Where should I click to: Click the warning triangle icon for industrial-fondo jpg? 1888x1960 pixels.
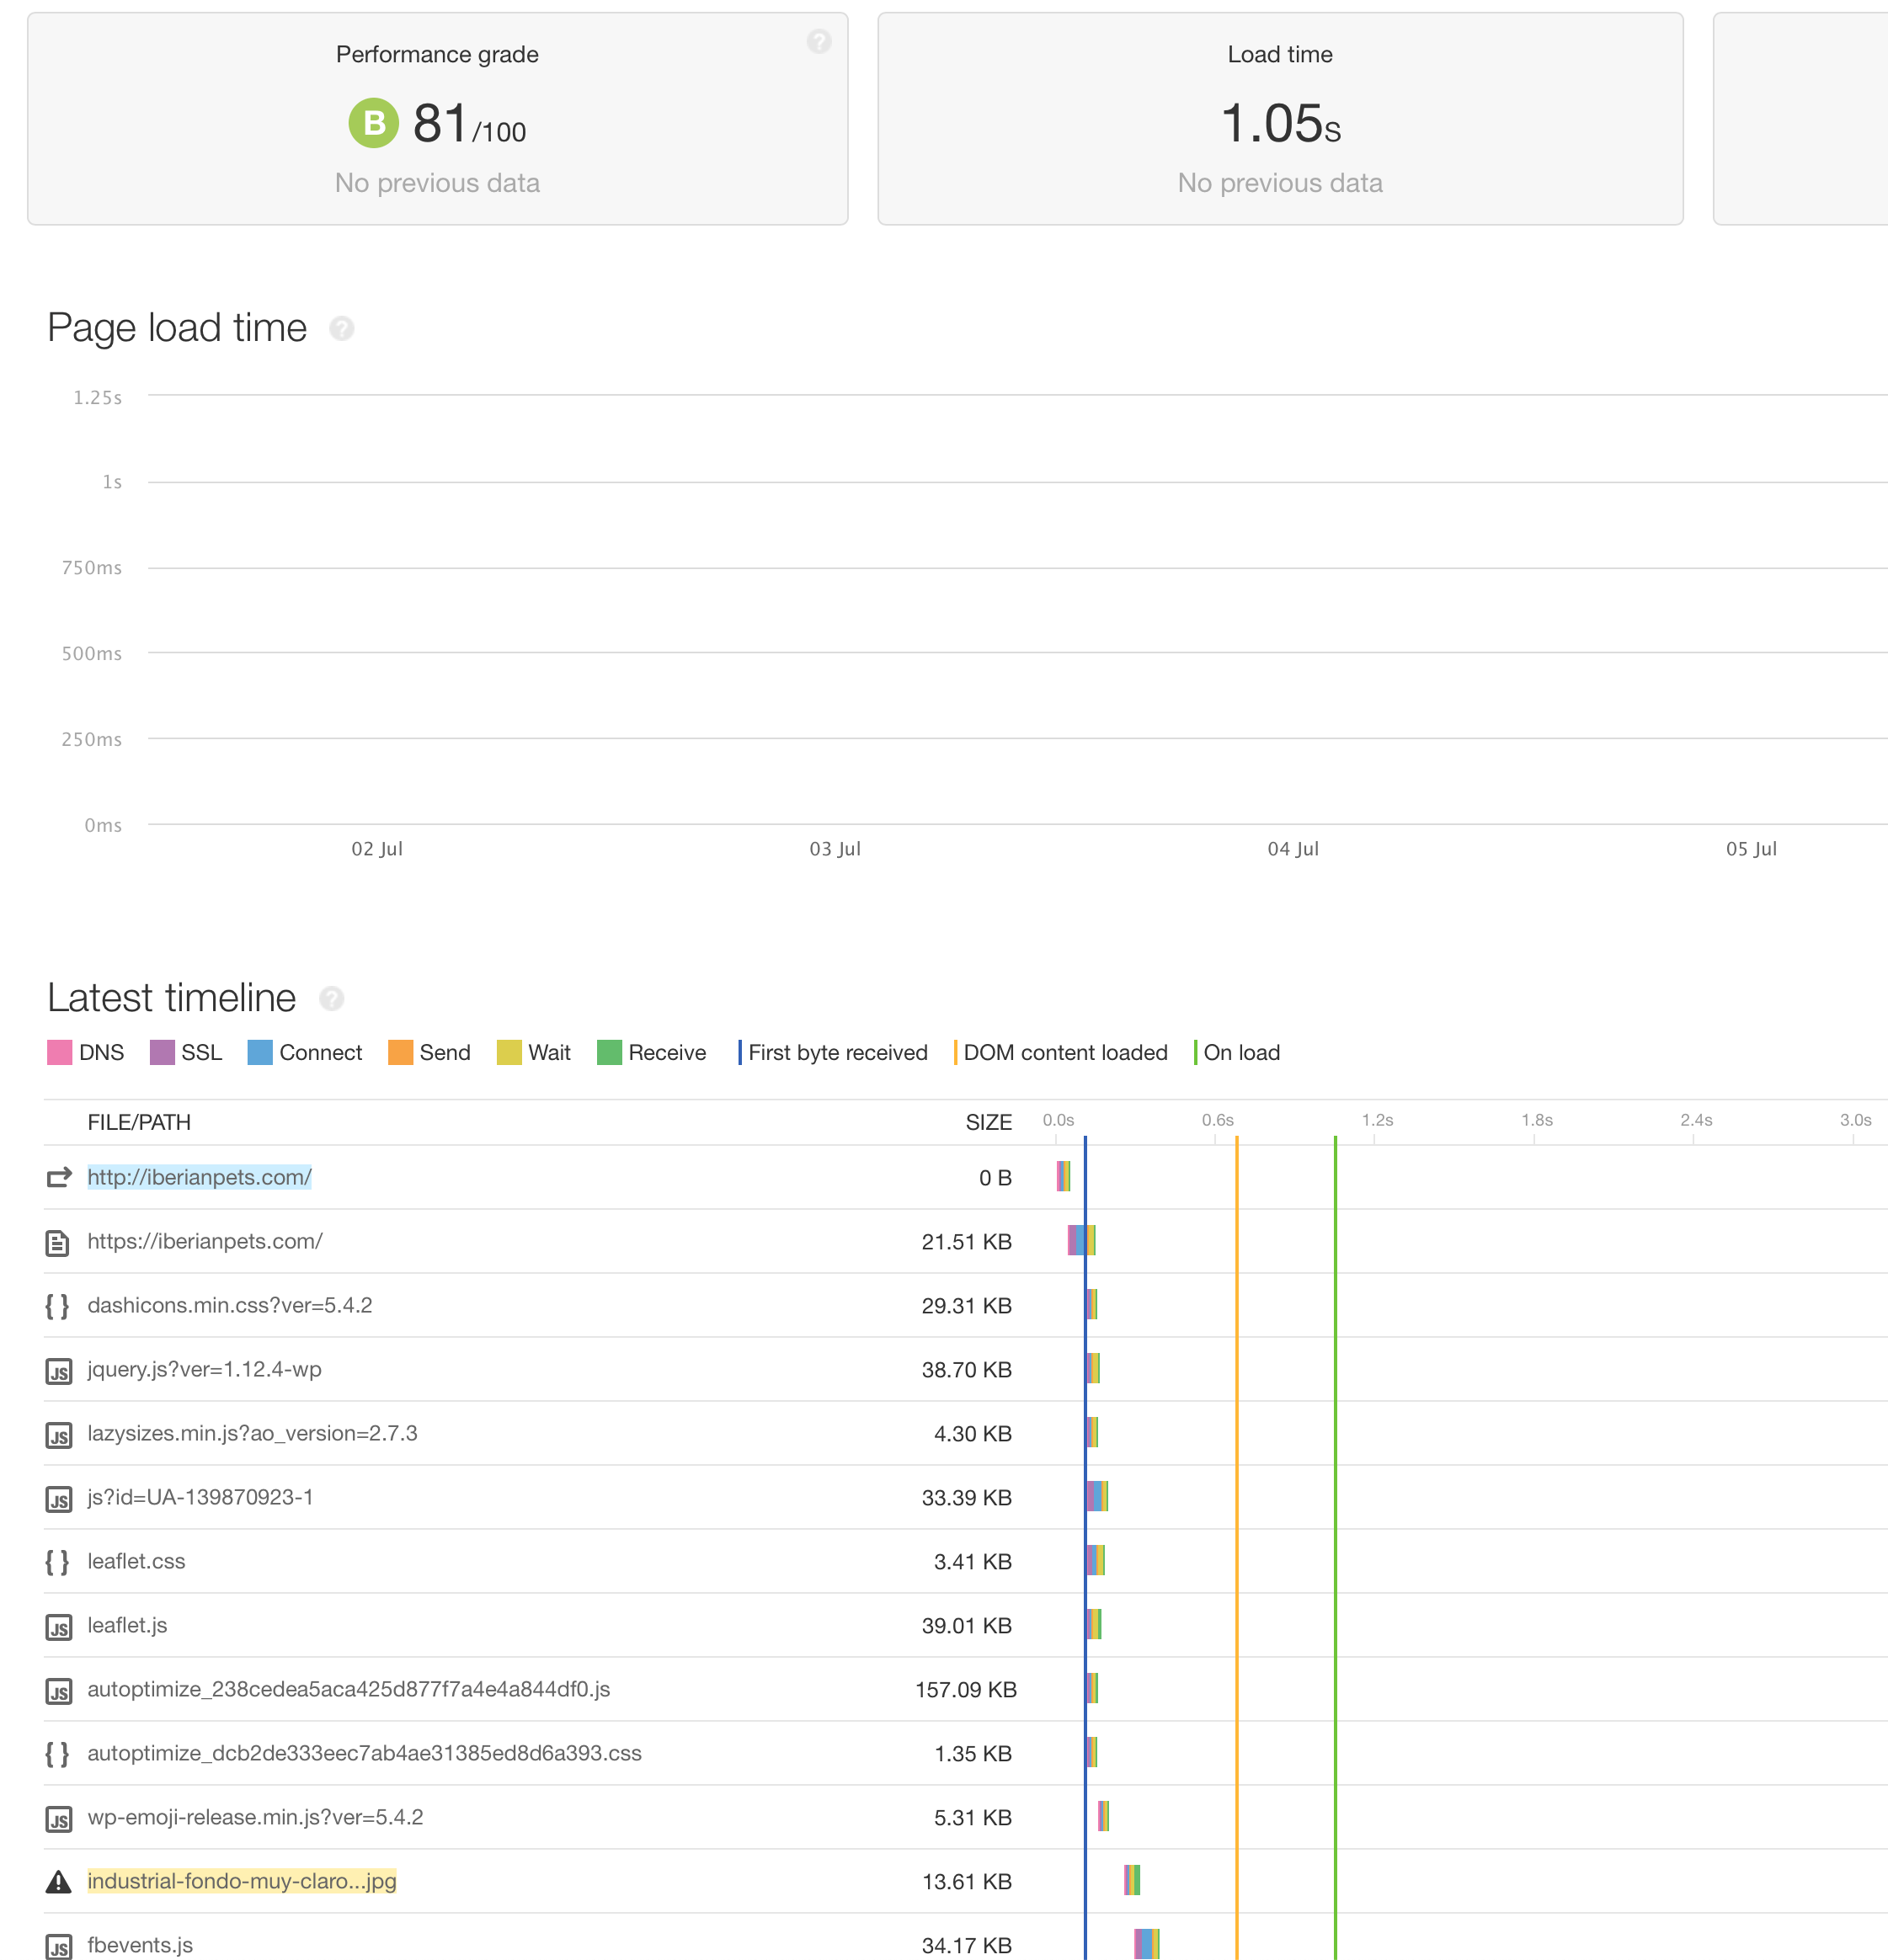point(59,1882)
